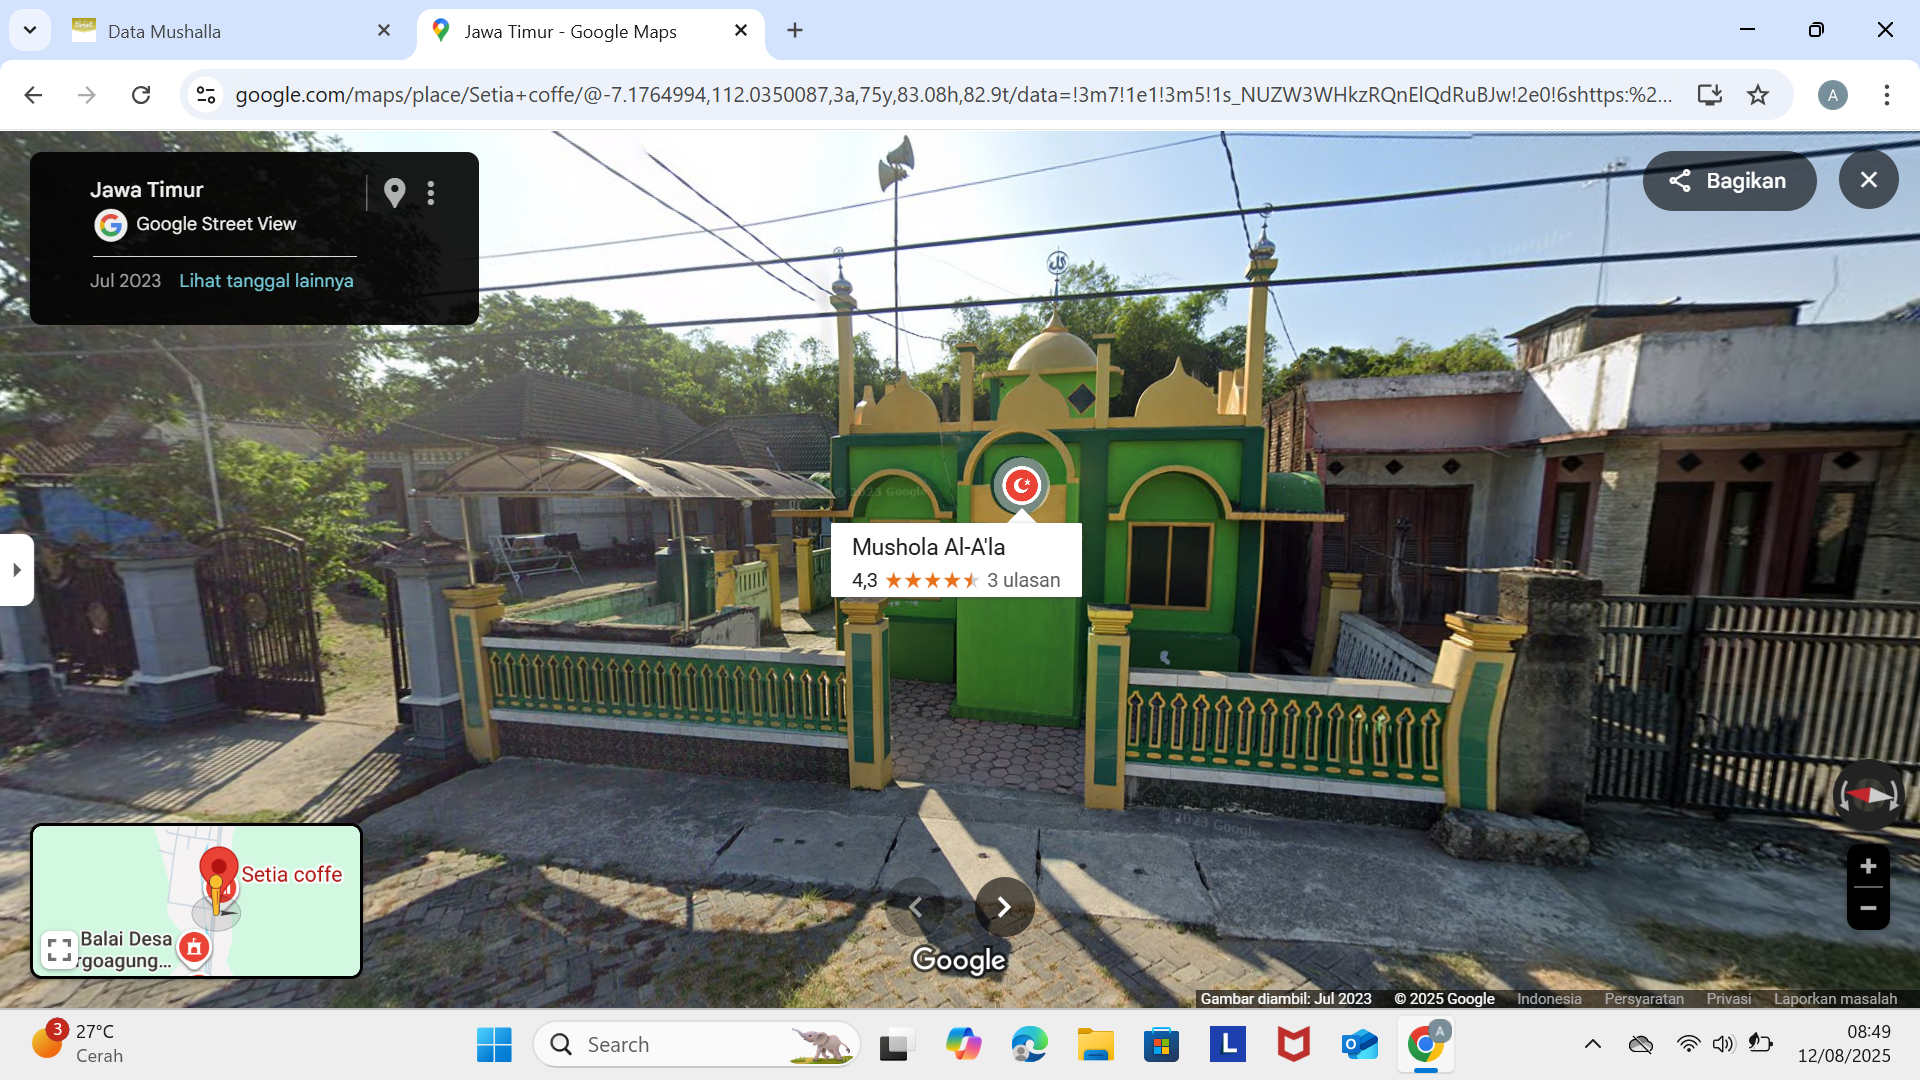Switch to the Data Mushalla tab
The image size is (1920, 1080).
point(232,31)
